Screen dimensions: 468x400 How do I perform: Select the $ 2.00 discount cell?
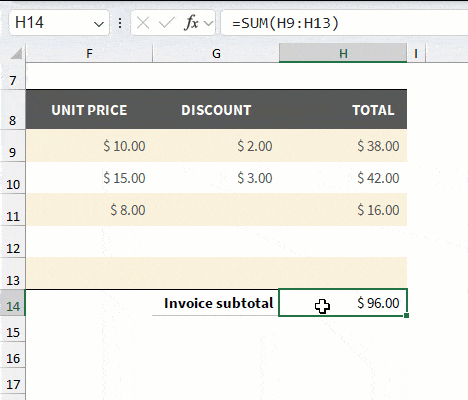[216, 146]
